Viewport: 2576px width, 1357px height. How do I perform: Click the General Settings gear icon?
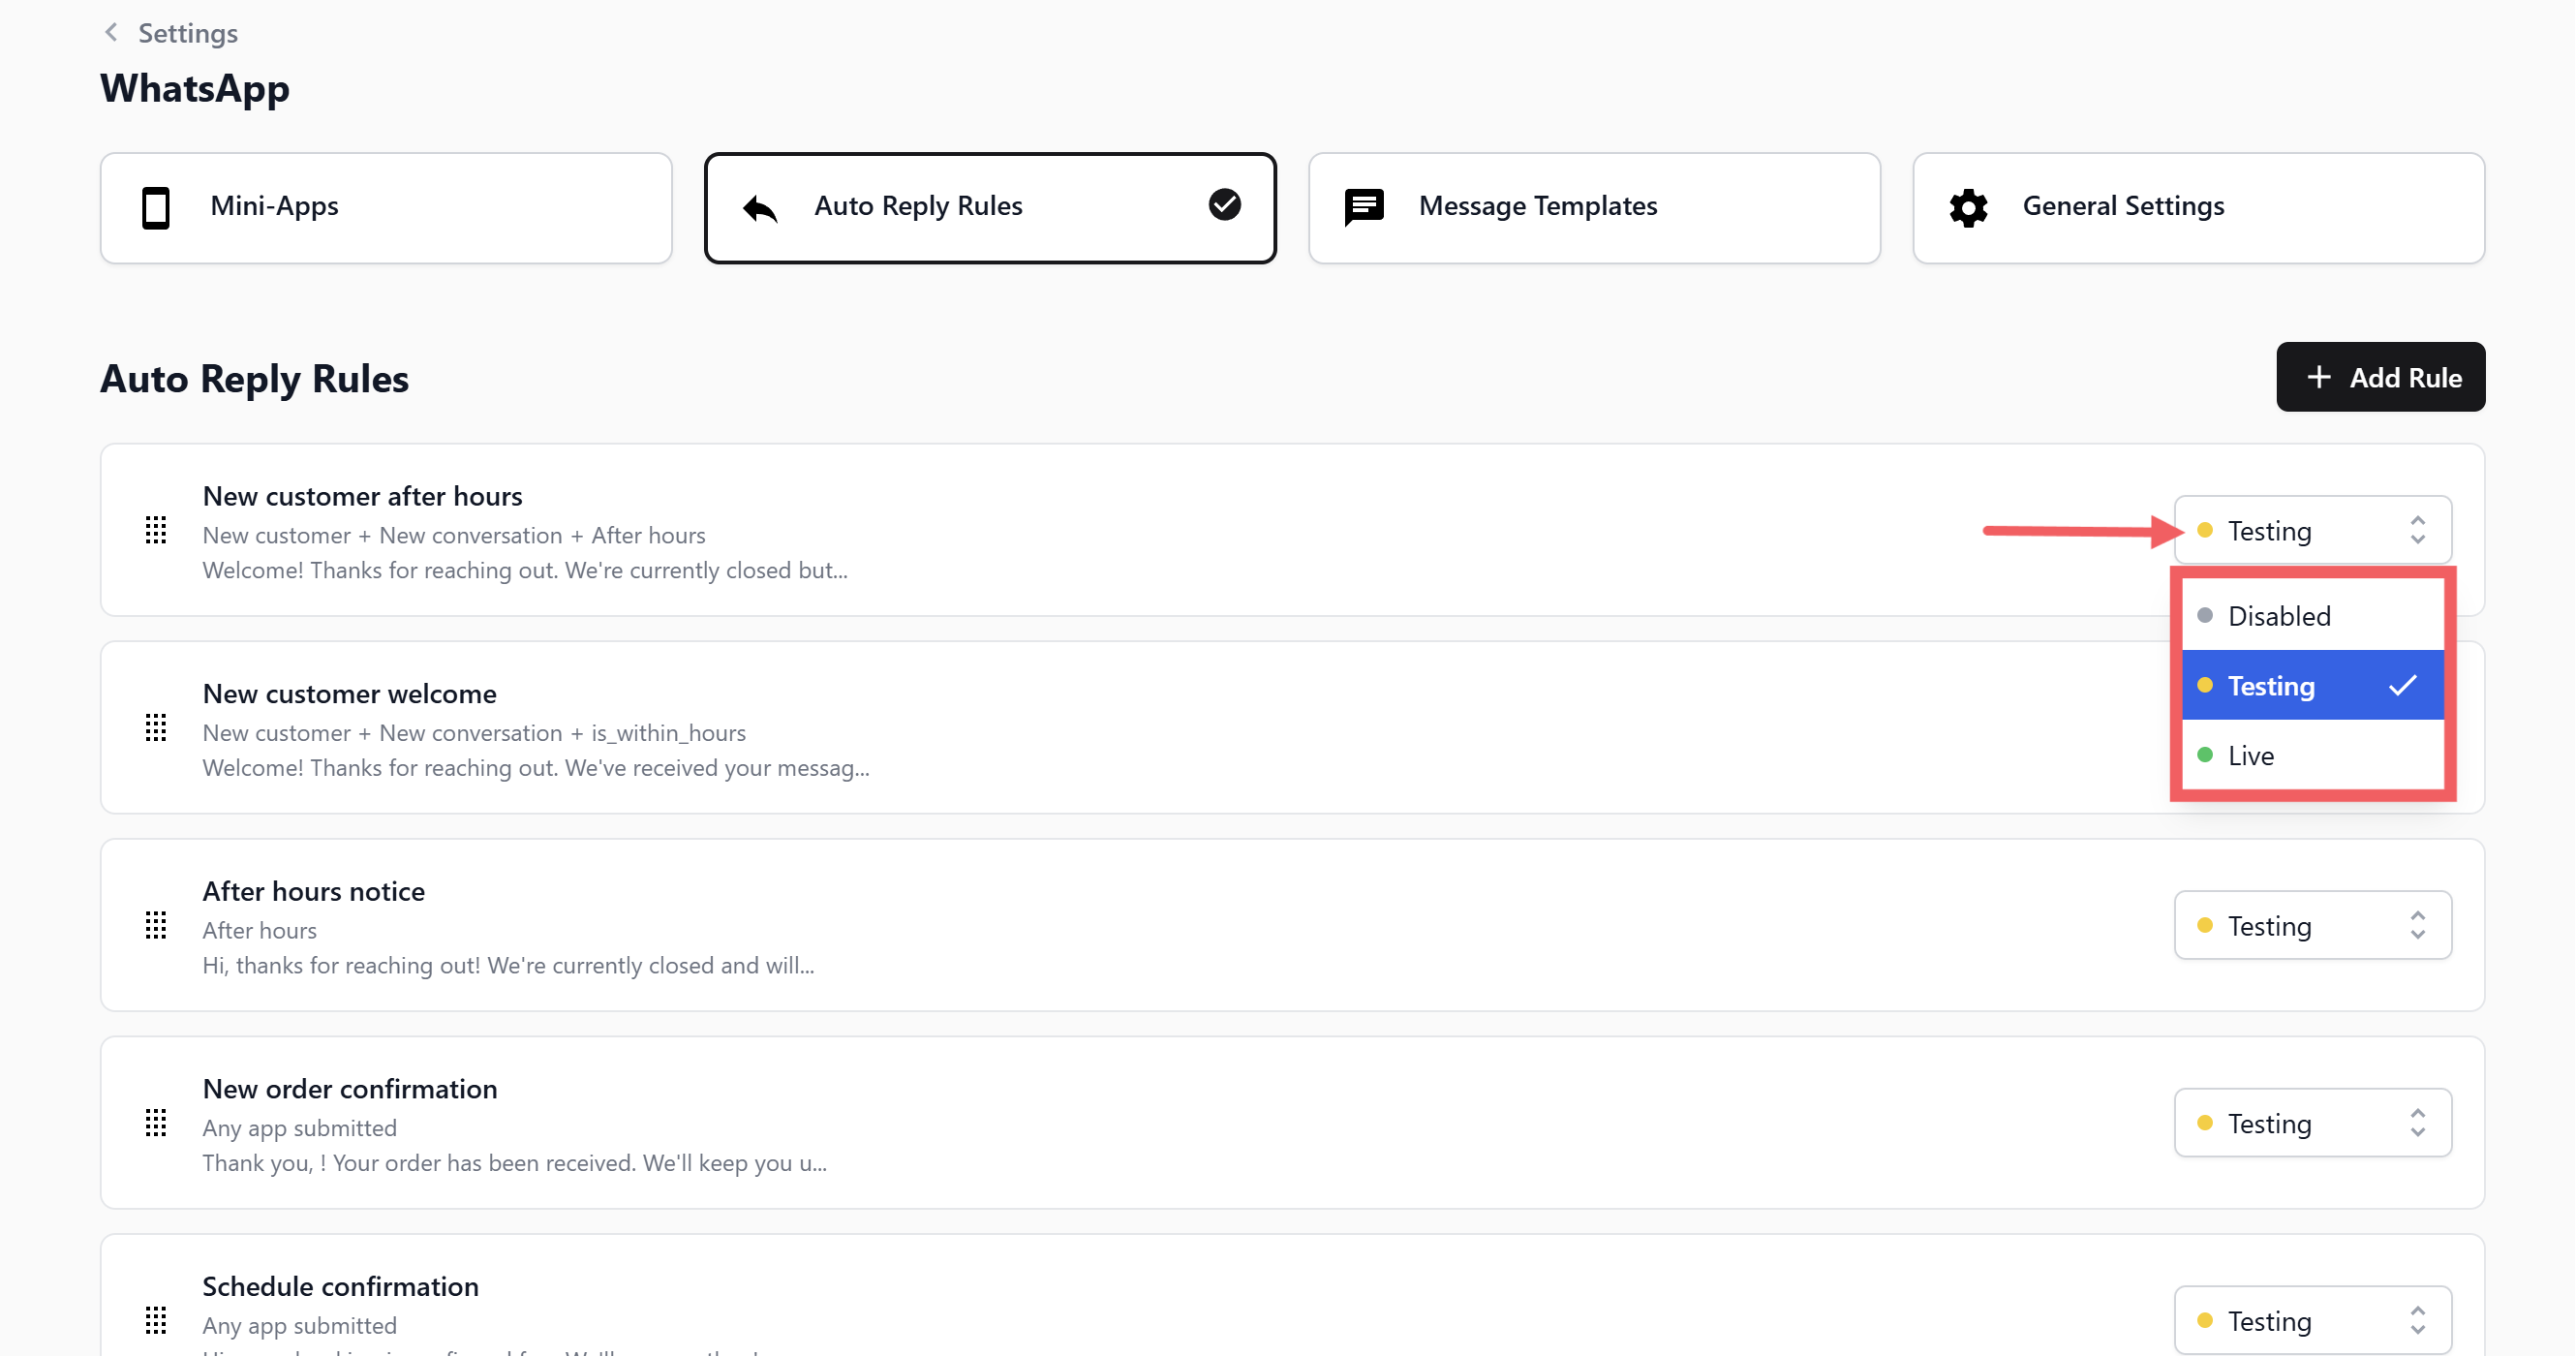1968,207
